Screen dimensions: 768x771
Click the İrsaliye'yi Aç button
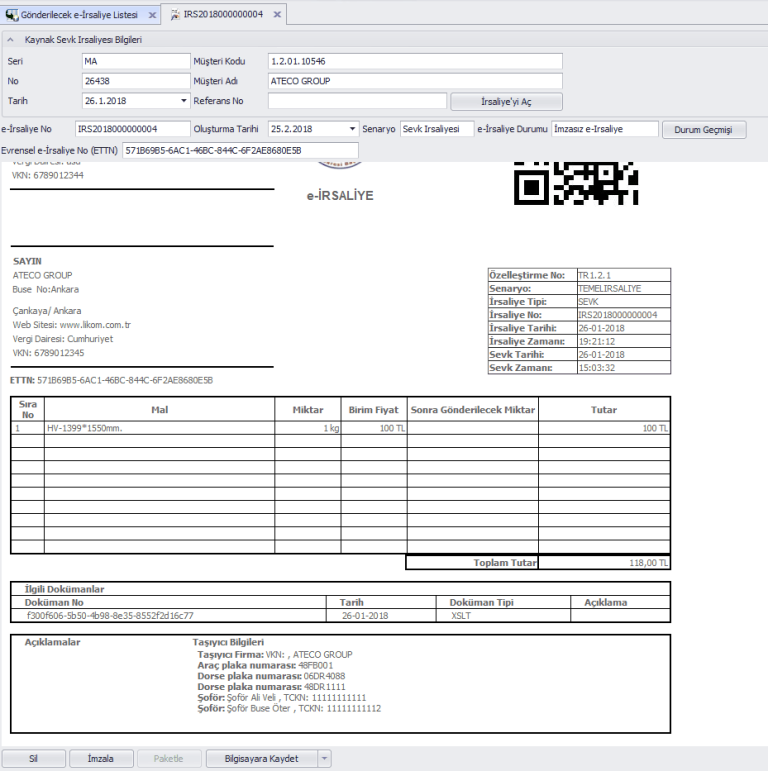(507, 101)
